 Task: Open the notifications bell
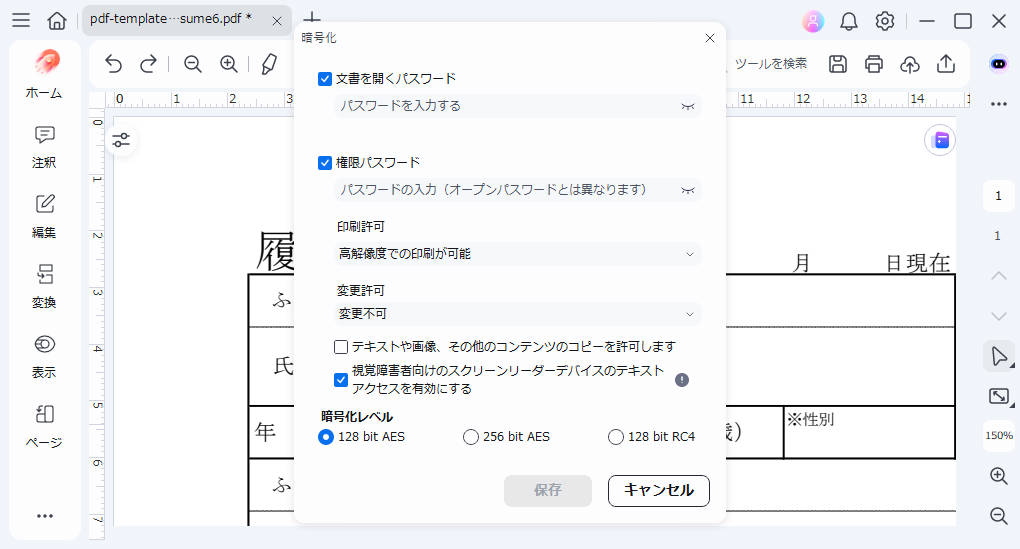(848, 21)
